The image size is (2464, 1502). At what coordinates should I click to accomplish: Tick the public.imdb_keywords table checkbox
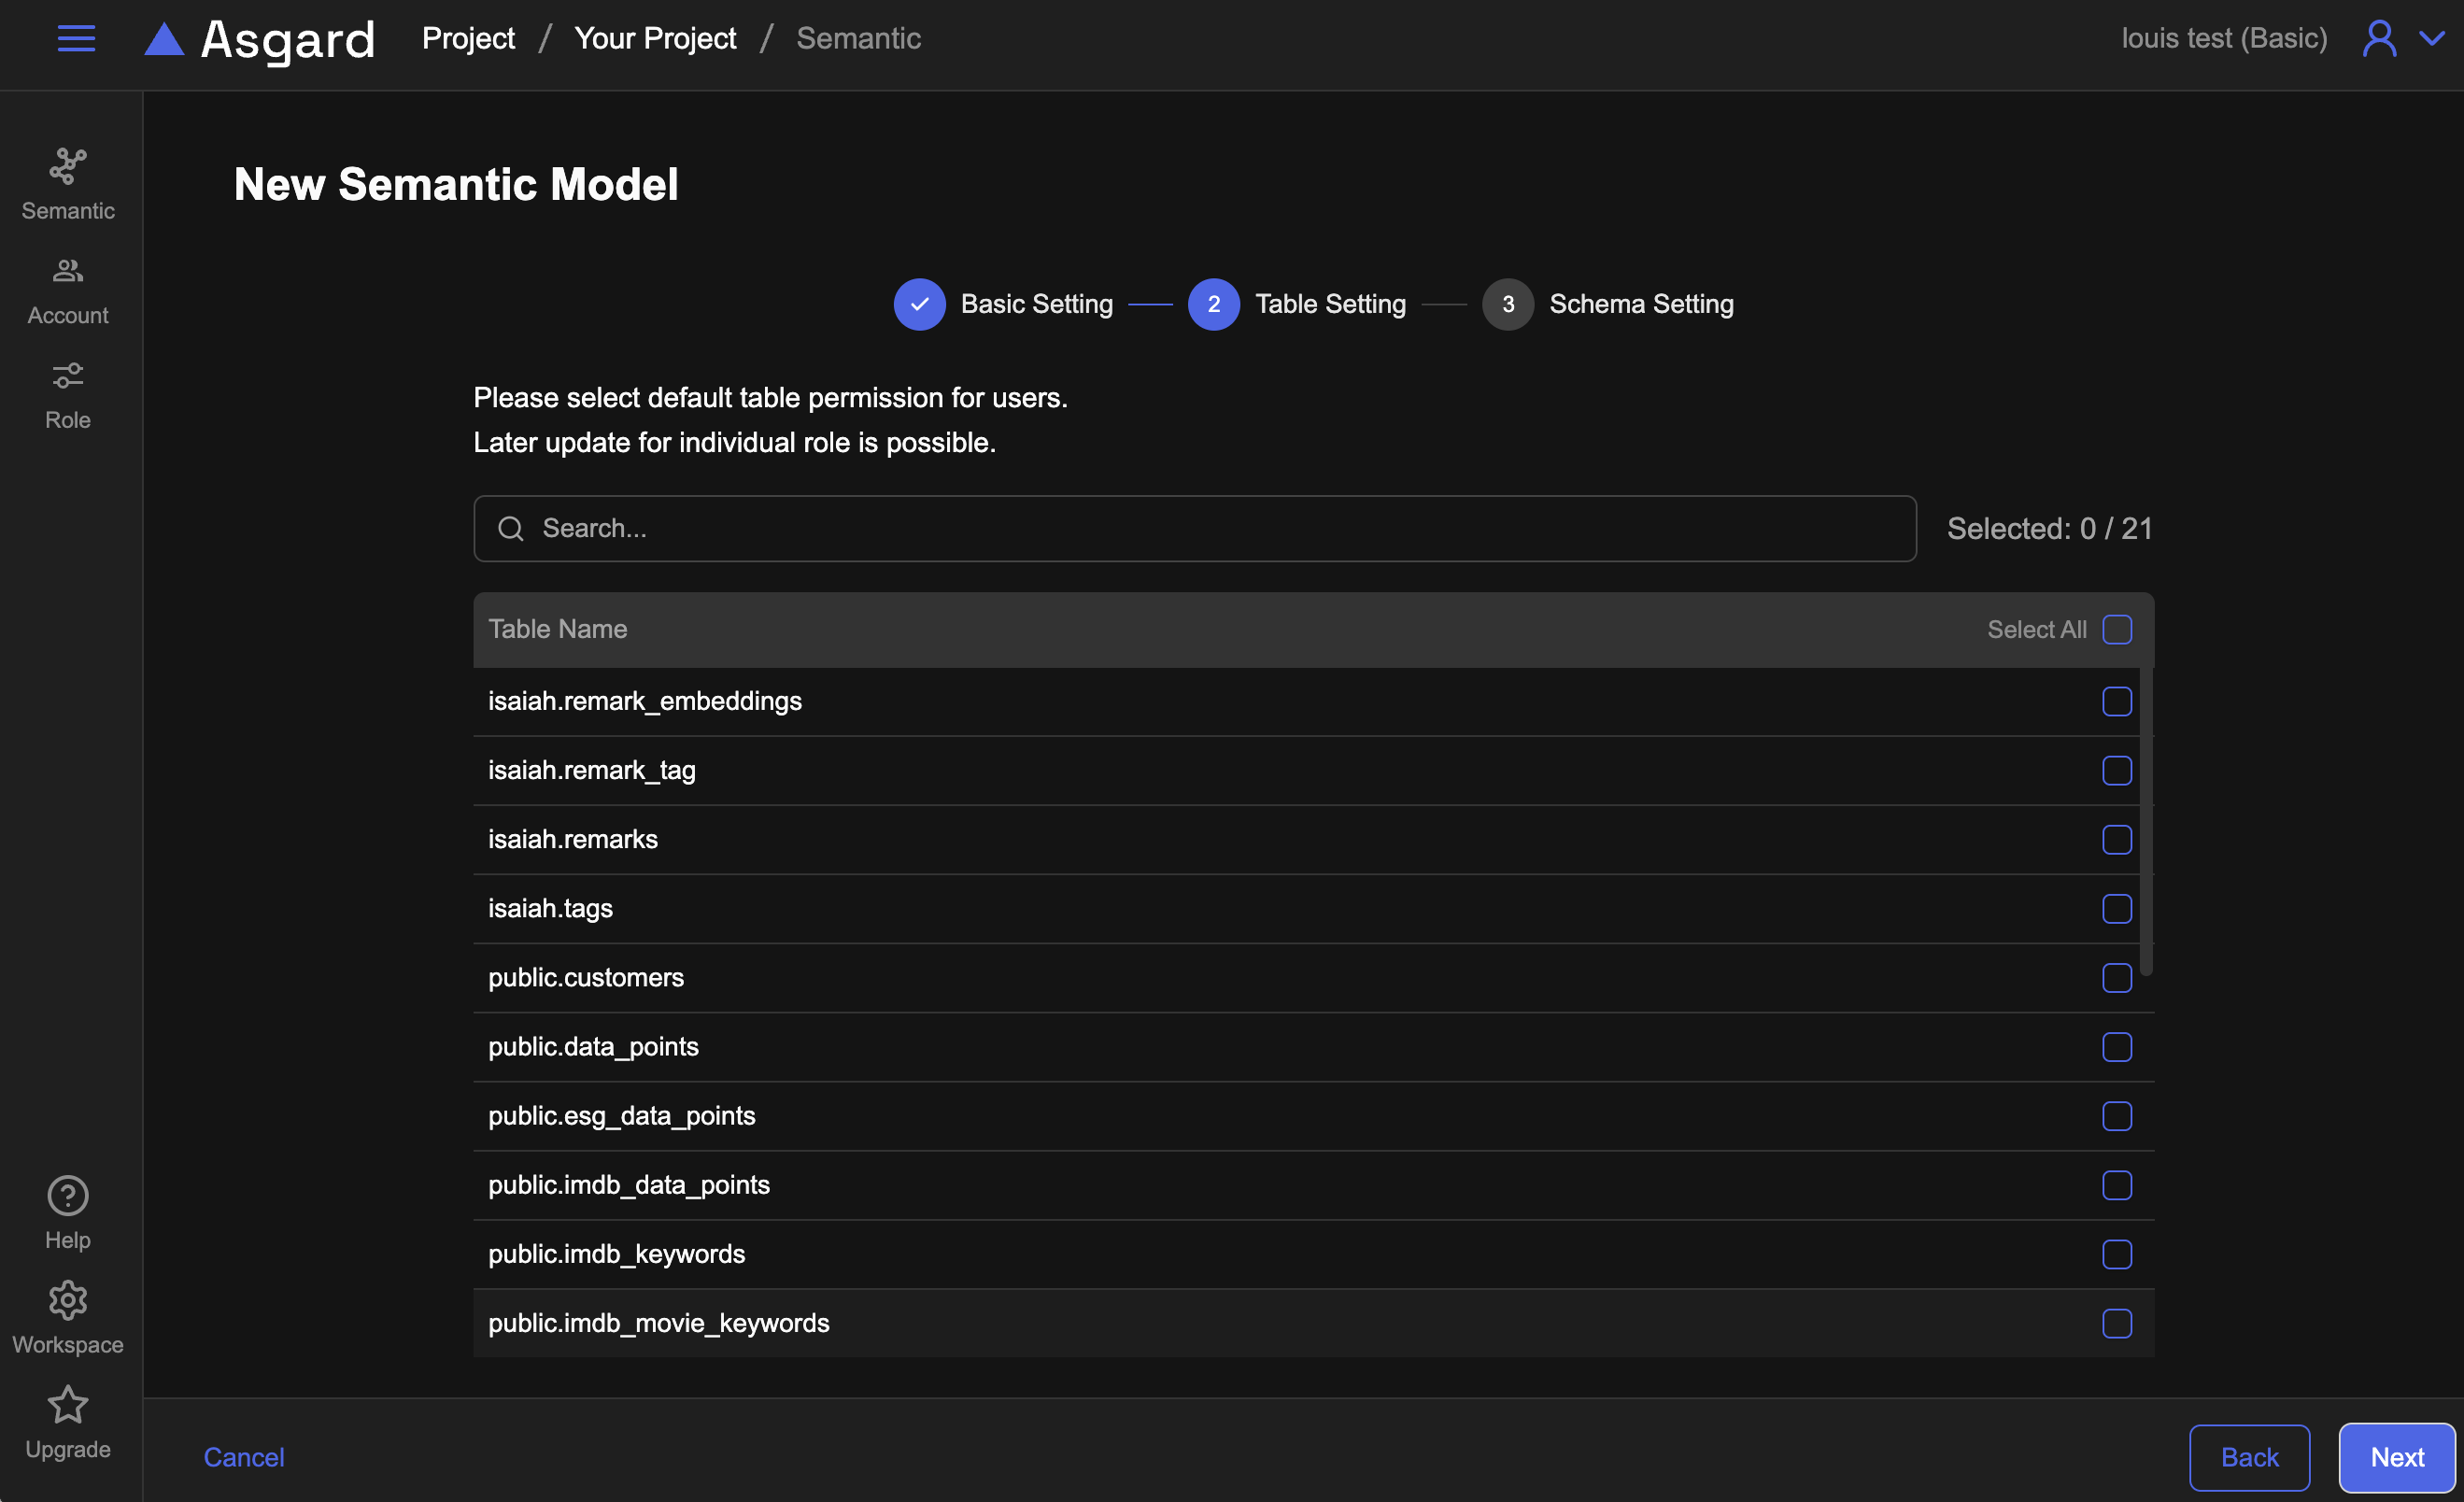(x=2116, y=1254)
